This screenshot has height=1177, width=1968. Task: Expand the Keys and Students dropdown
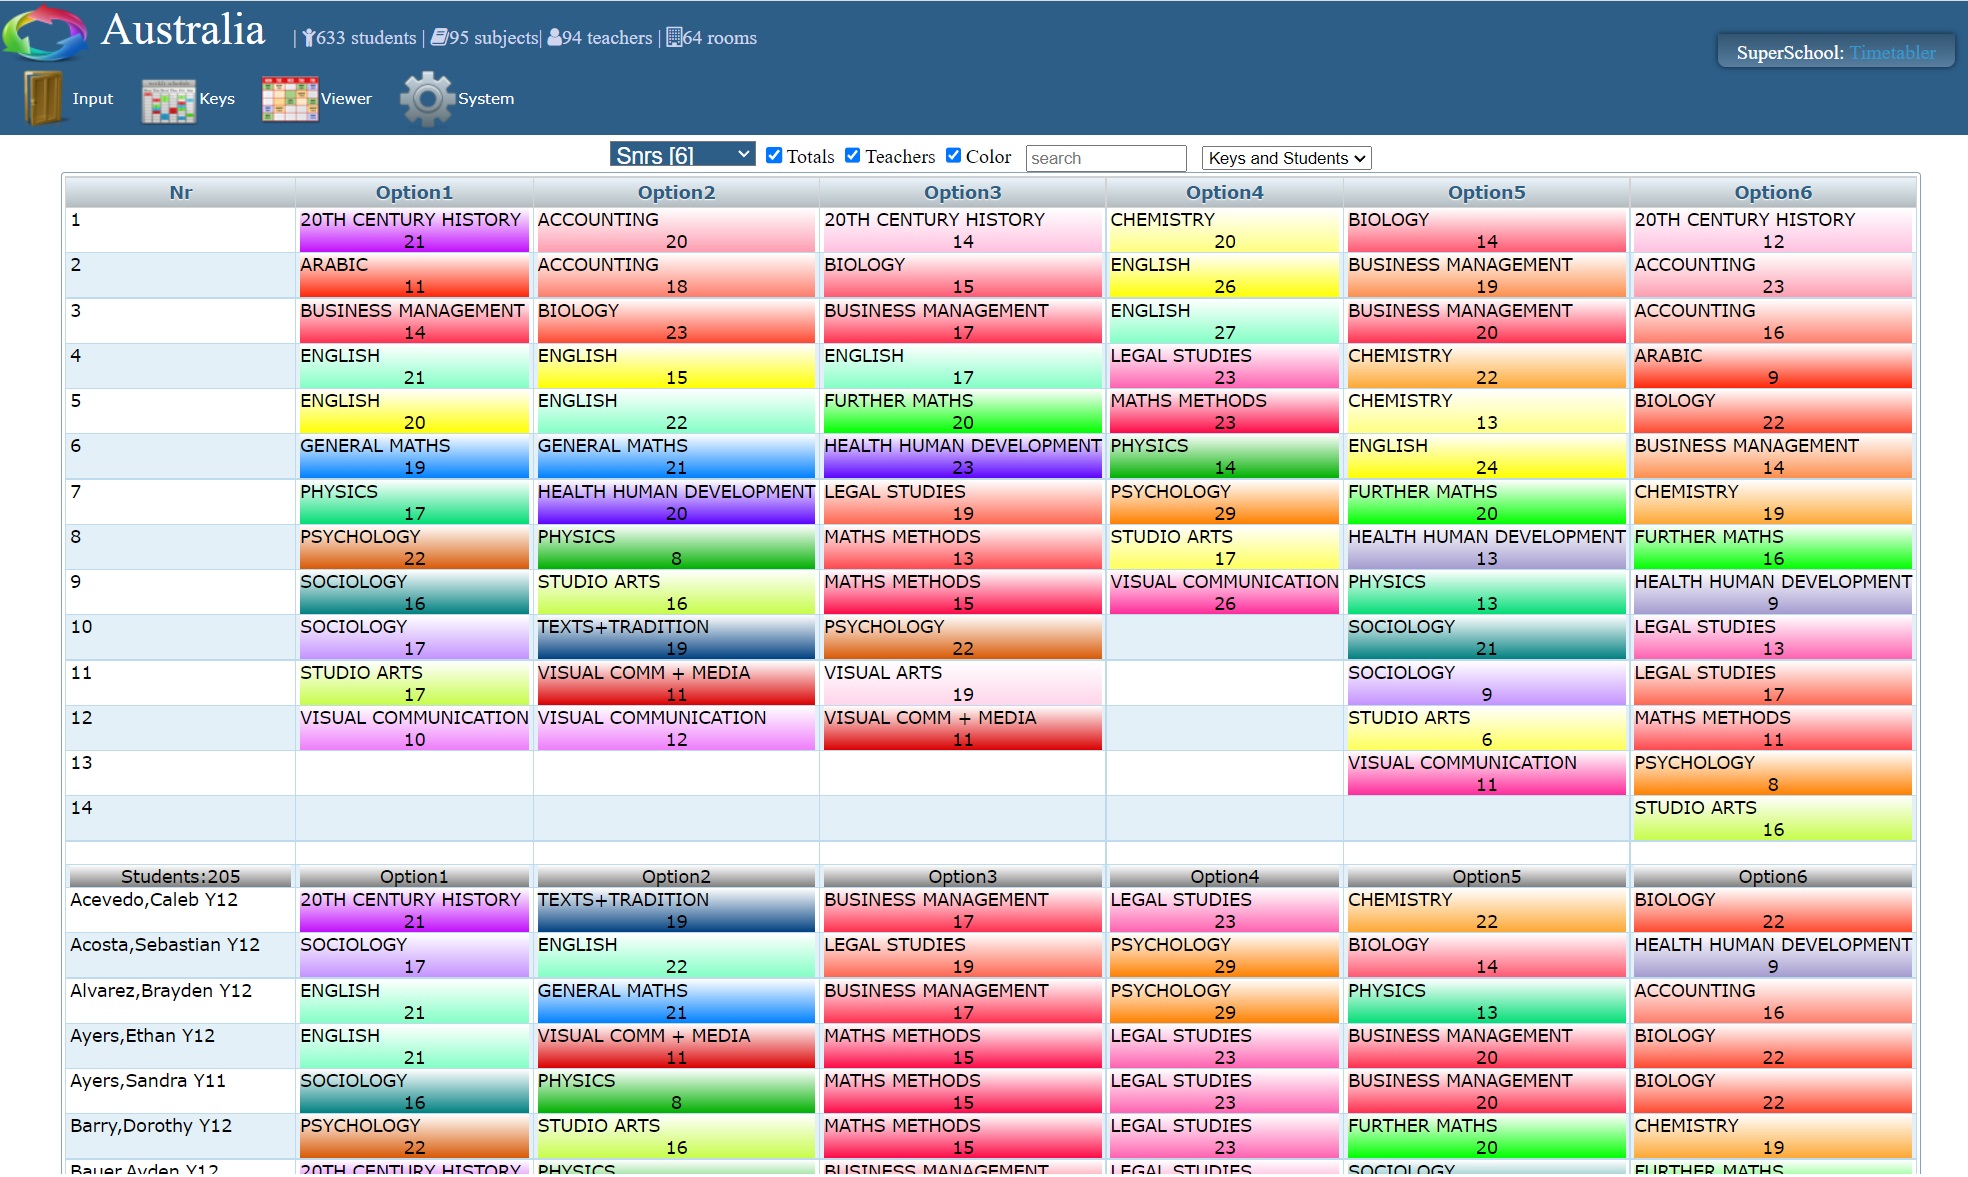[x=1285, y=158]
